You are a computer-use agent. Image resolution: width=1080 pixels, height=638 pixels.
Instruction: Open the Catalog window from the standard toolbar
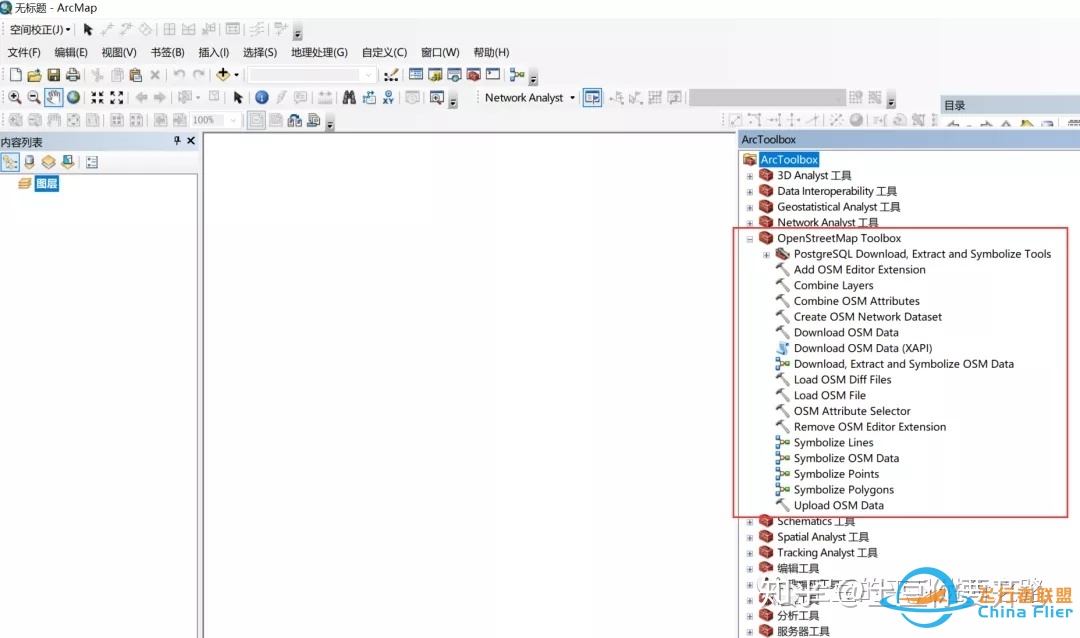pos(435,75)
